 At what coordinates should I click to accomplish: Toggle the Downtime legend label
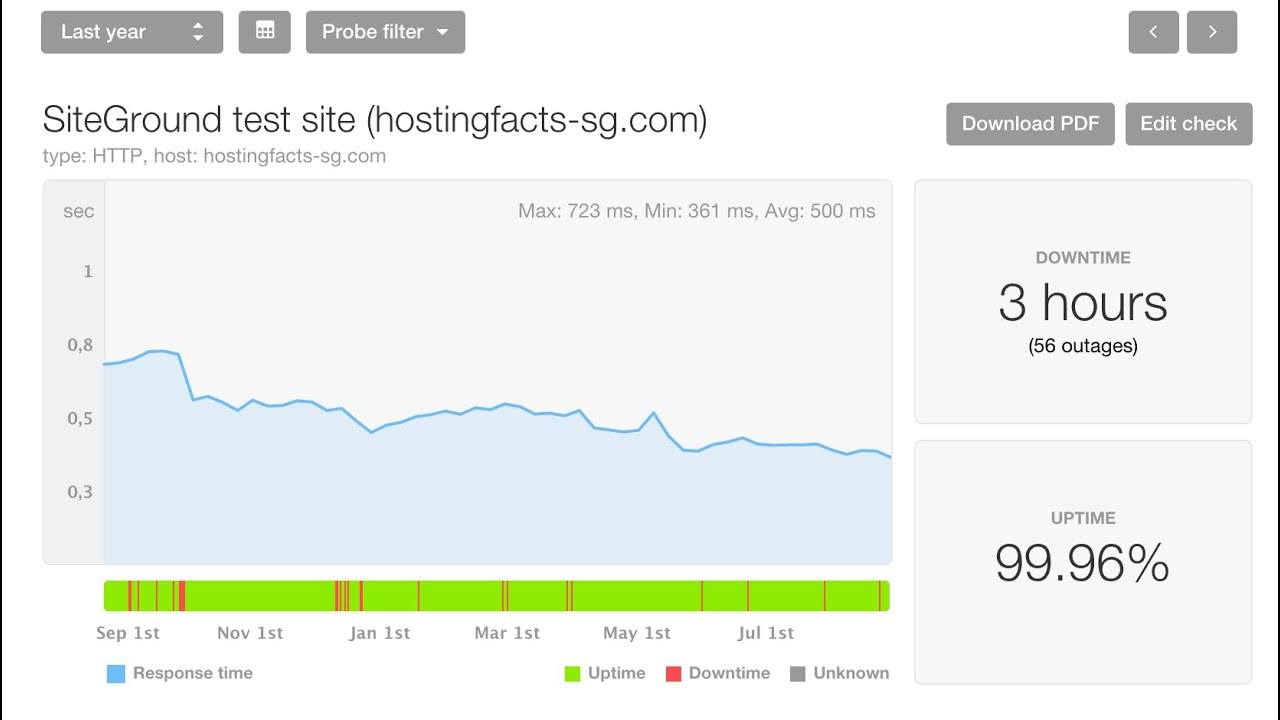729,674
